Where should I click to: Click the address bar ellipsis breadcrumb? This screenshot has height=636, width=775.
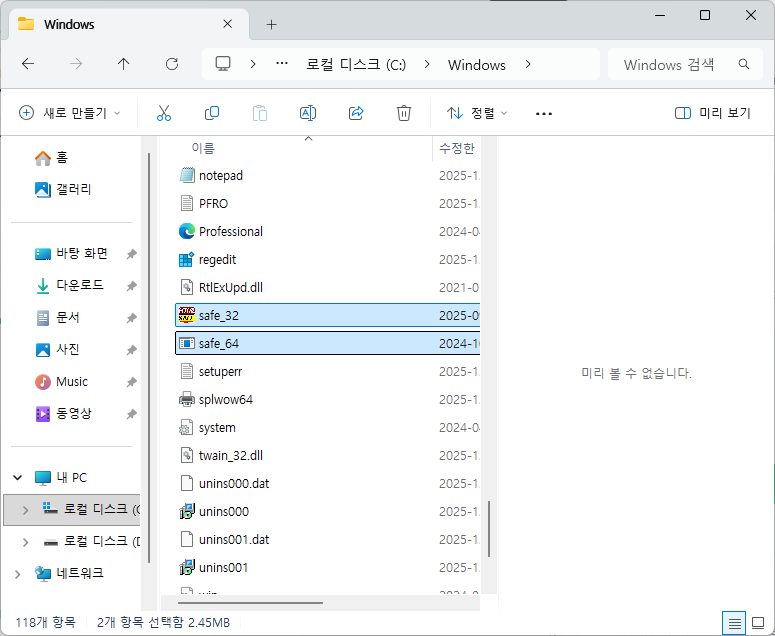coord(282,64)
